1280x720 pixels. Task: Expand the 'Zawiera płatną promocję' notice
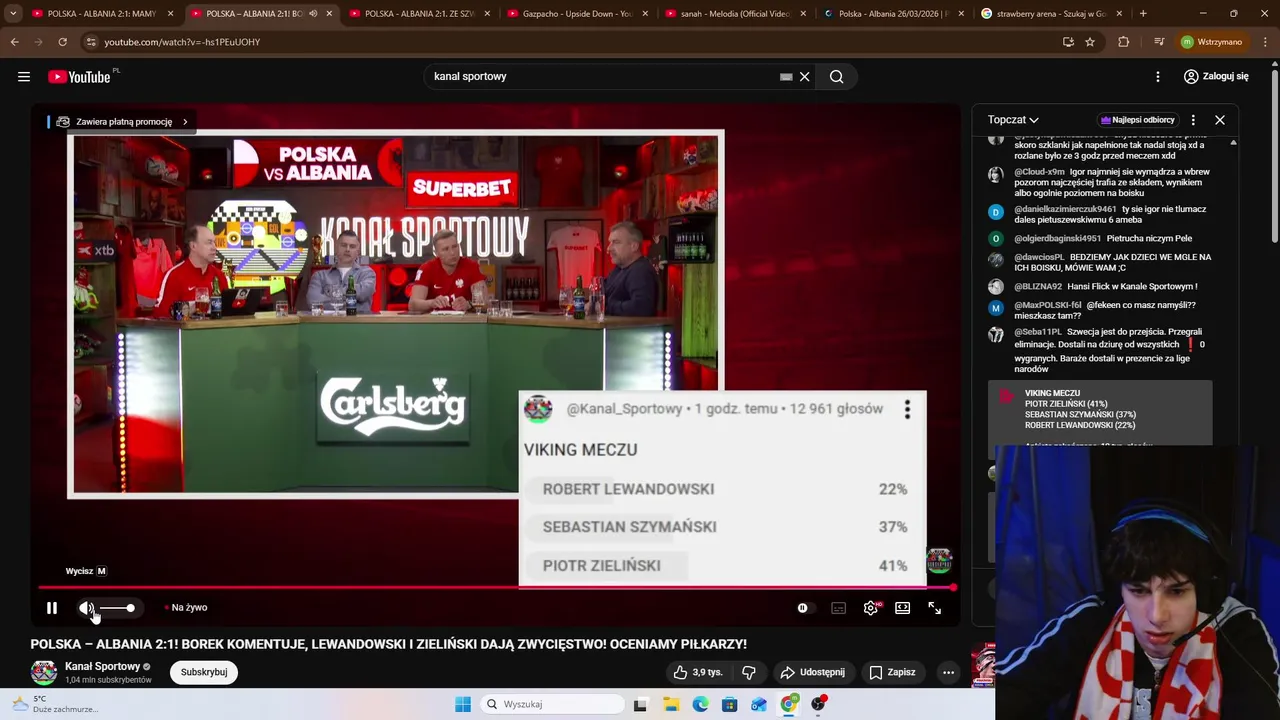123,122
